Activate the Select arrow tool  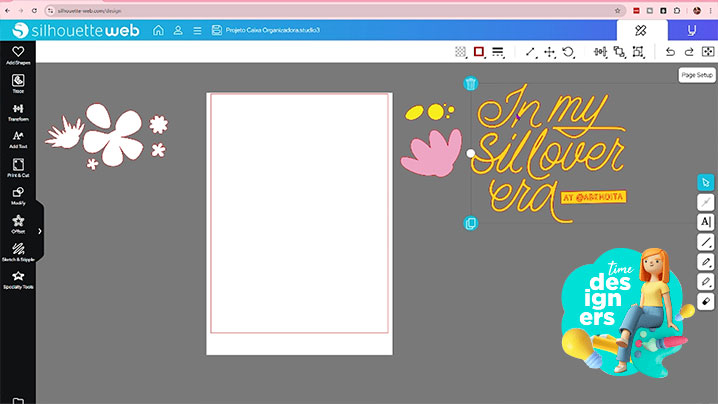click(706, 182)
